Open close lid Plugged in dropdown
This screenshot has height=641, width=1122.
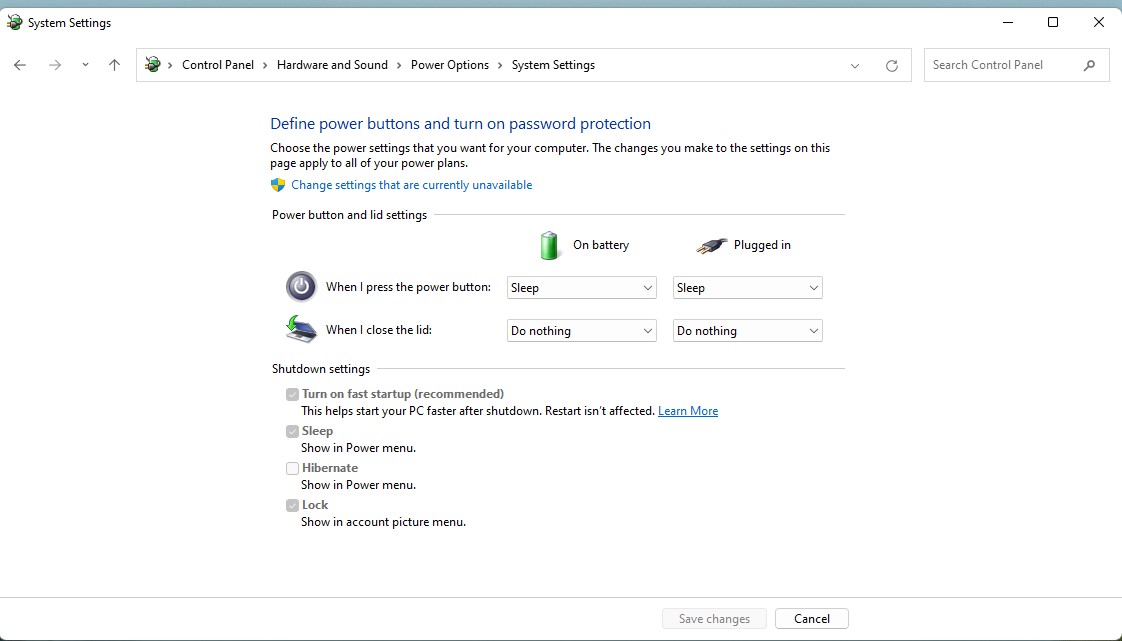pos(747,331)
